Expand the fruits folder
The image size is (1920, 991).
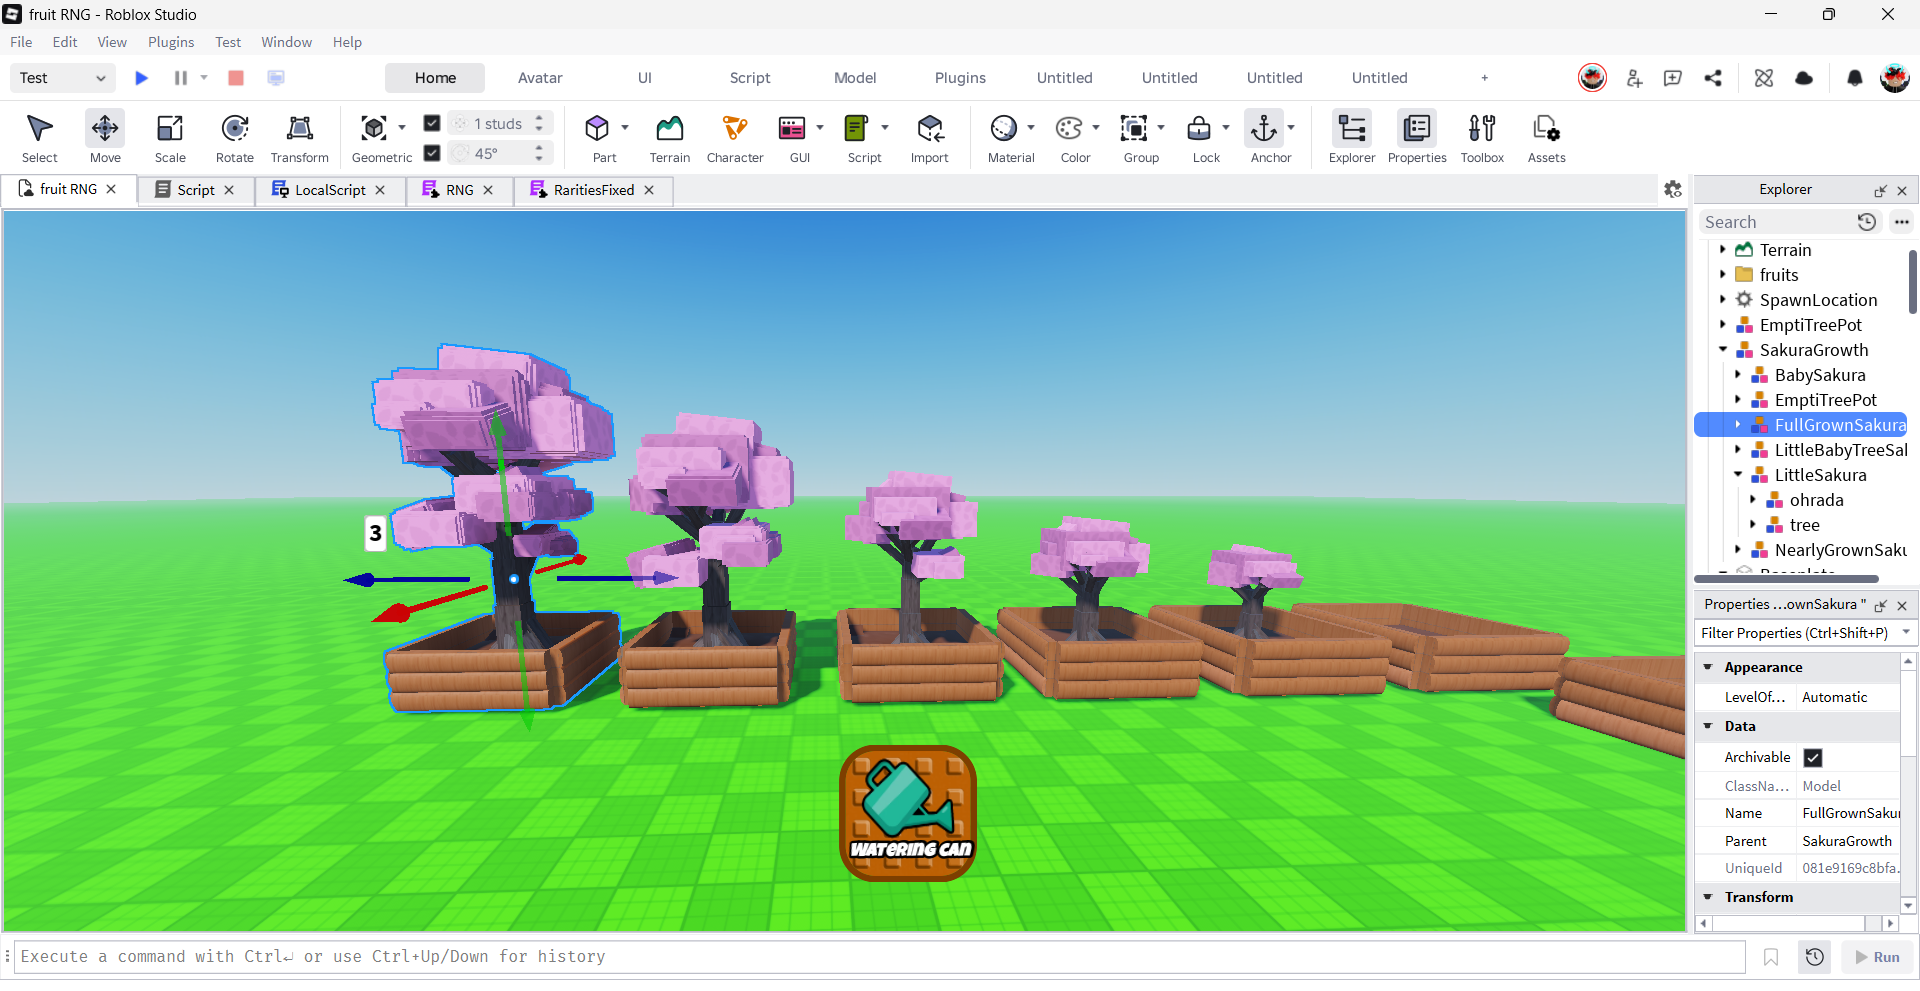point(1723,275)
